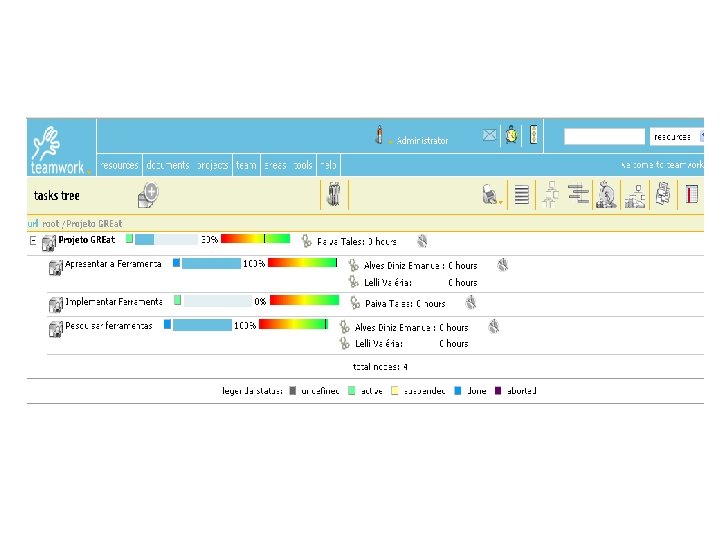Screen dimensions: 720x540
Task: Open the red notebook icon
Action: click(x=692, y=194)
